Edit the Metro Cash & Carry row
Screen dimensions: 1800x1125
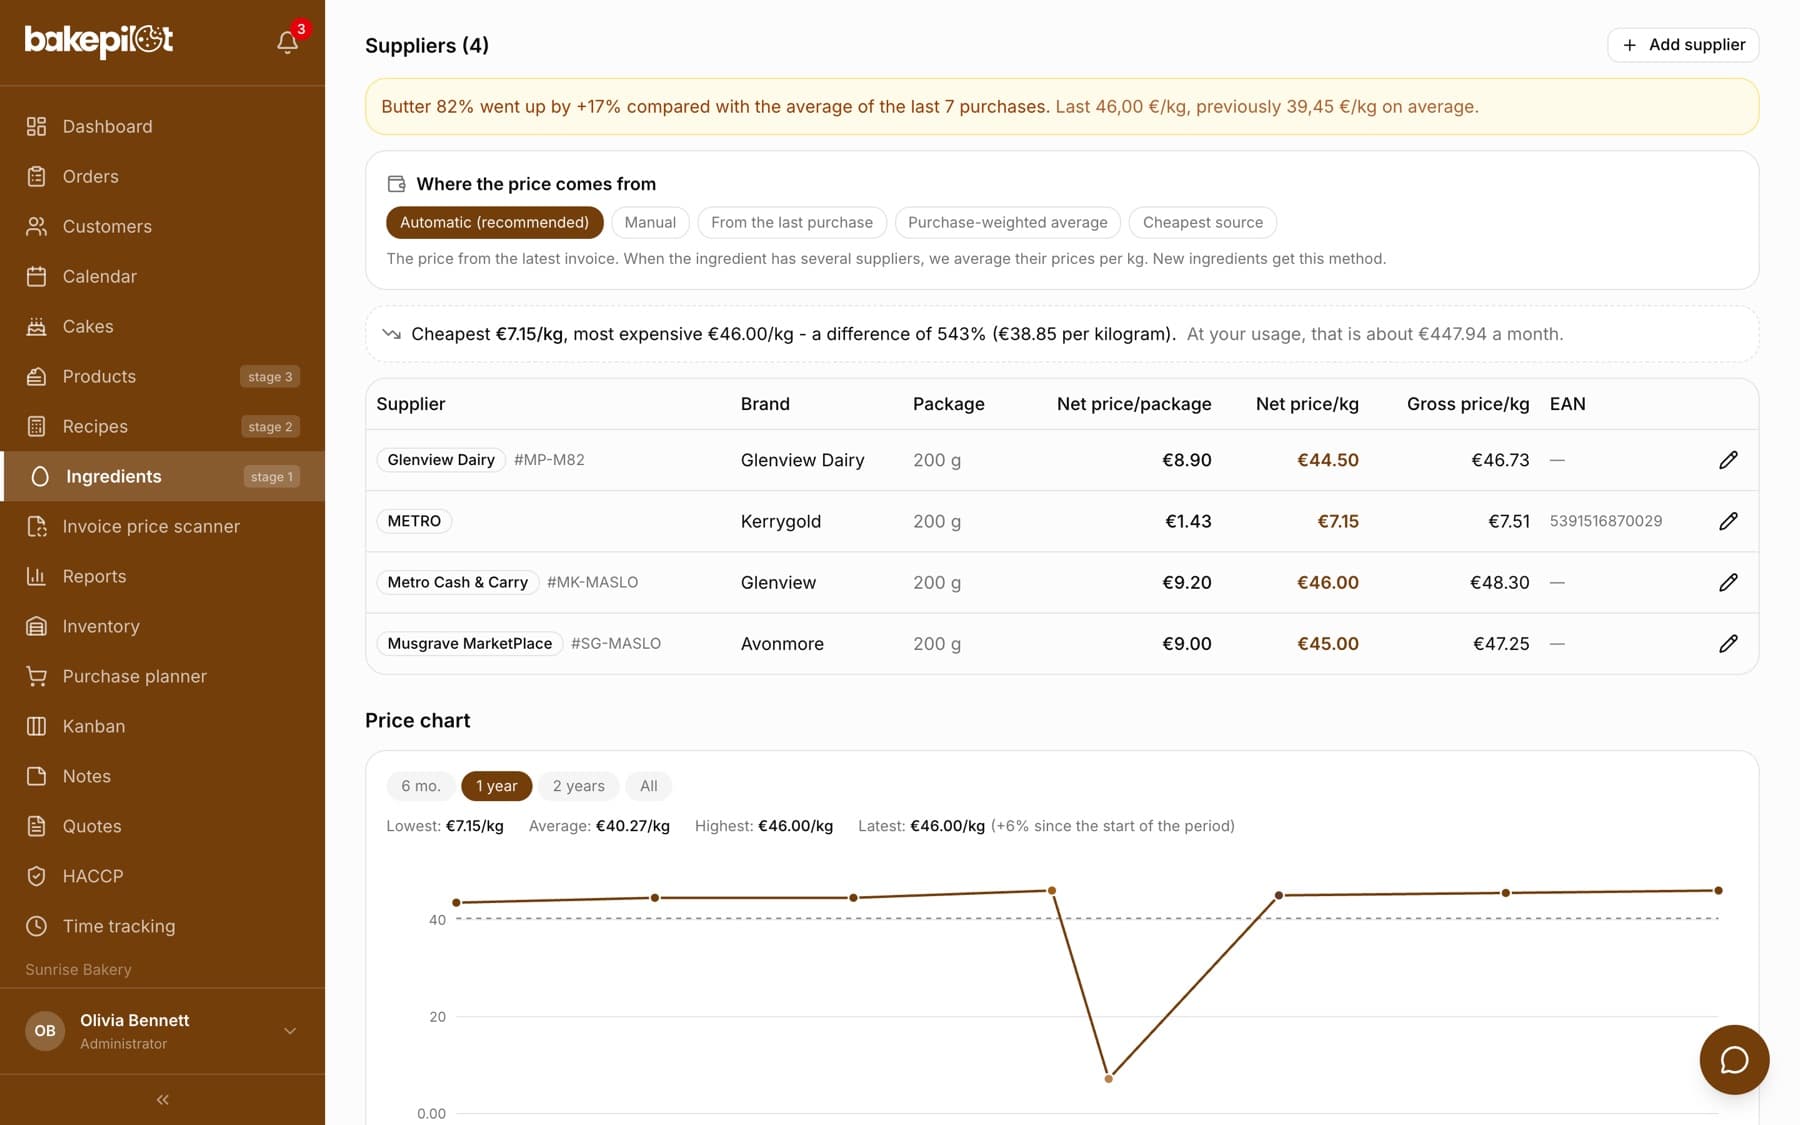[x=1728, y=582]
